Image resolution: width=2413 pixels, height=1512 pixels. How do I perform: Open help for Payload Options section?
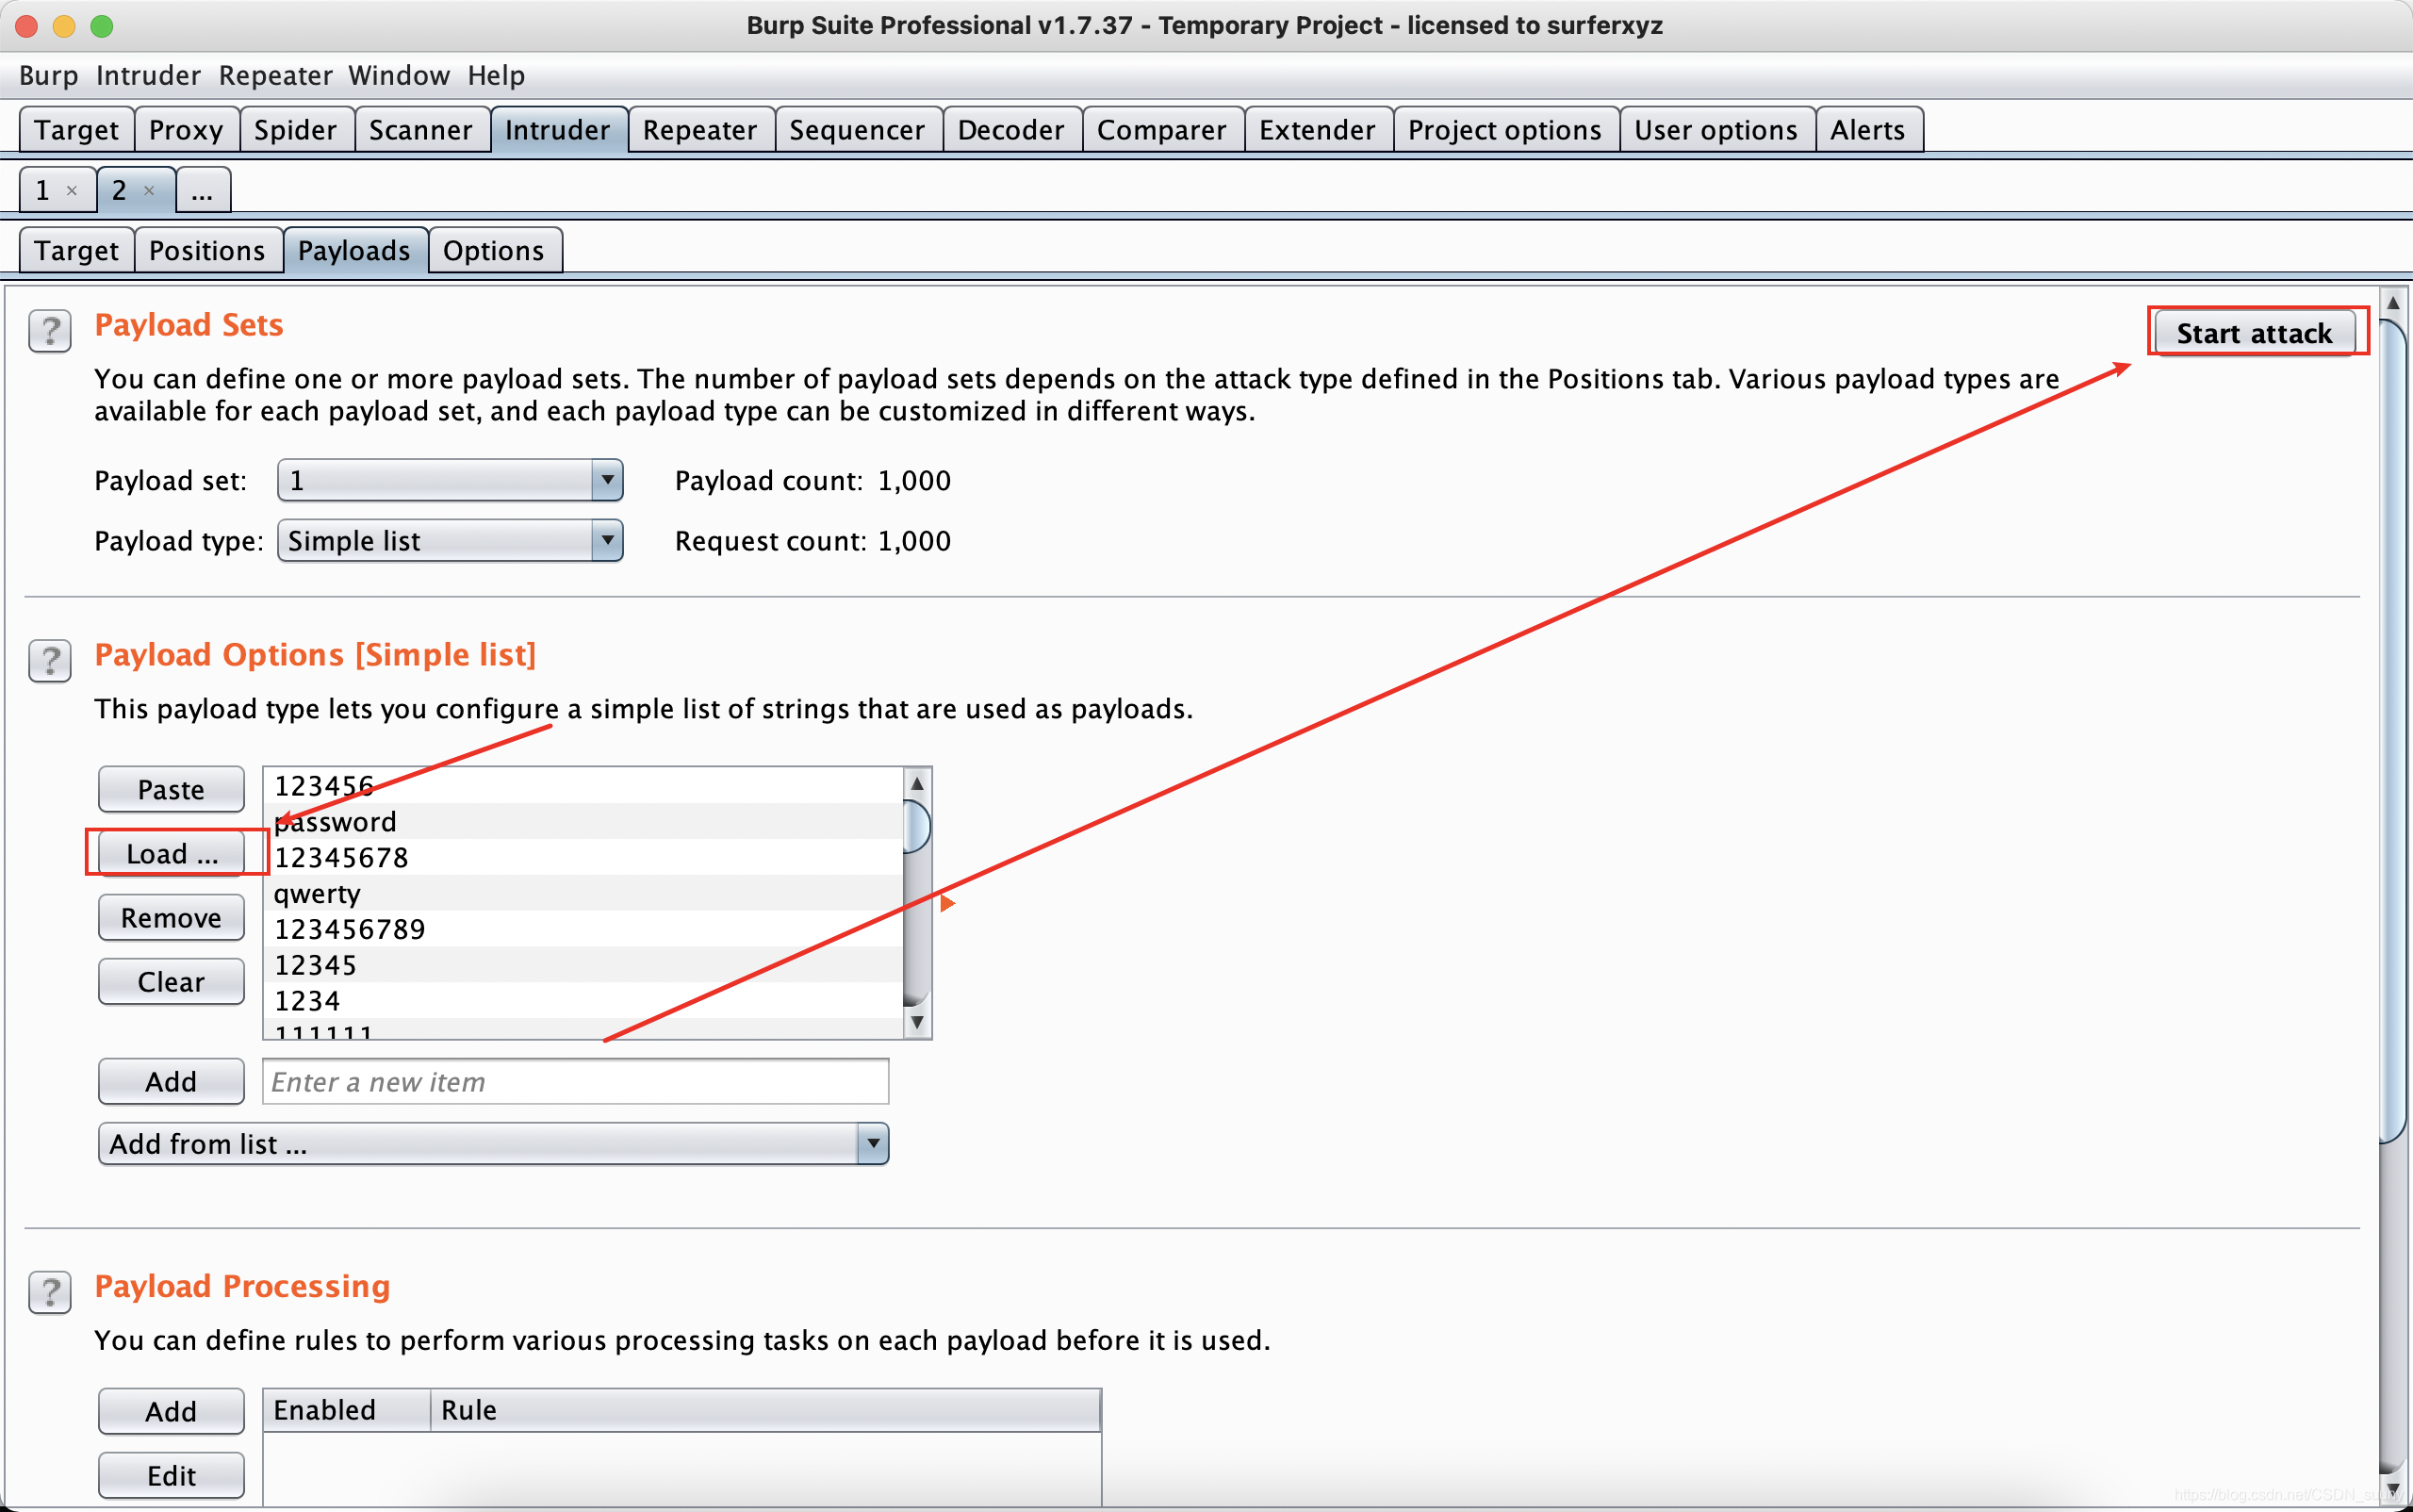(50, 661)
